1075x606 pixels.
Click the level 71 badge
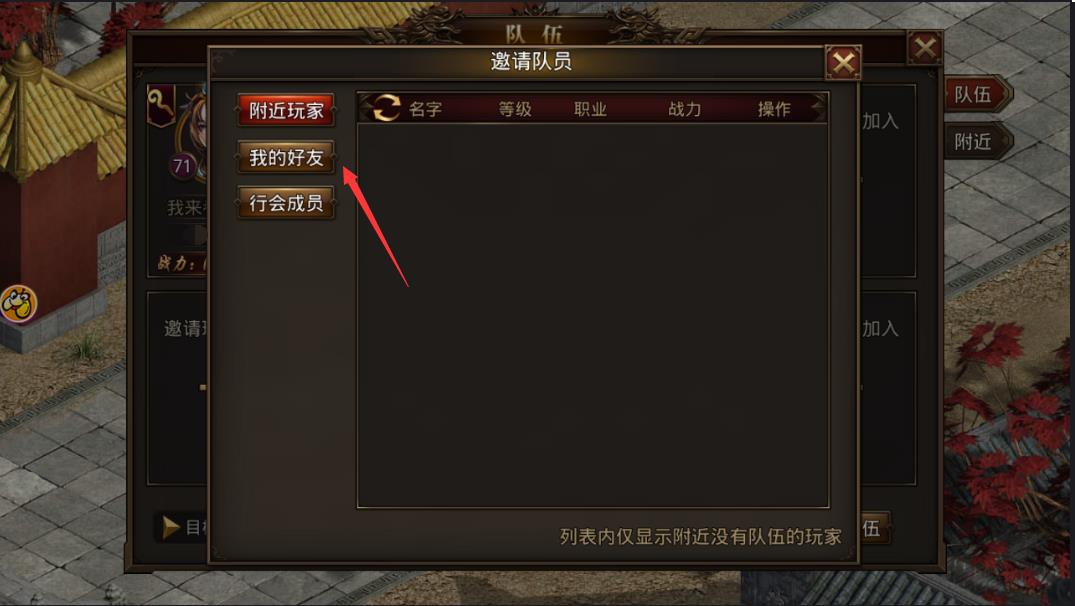click(x=182, y=166)
